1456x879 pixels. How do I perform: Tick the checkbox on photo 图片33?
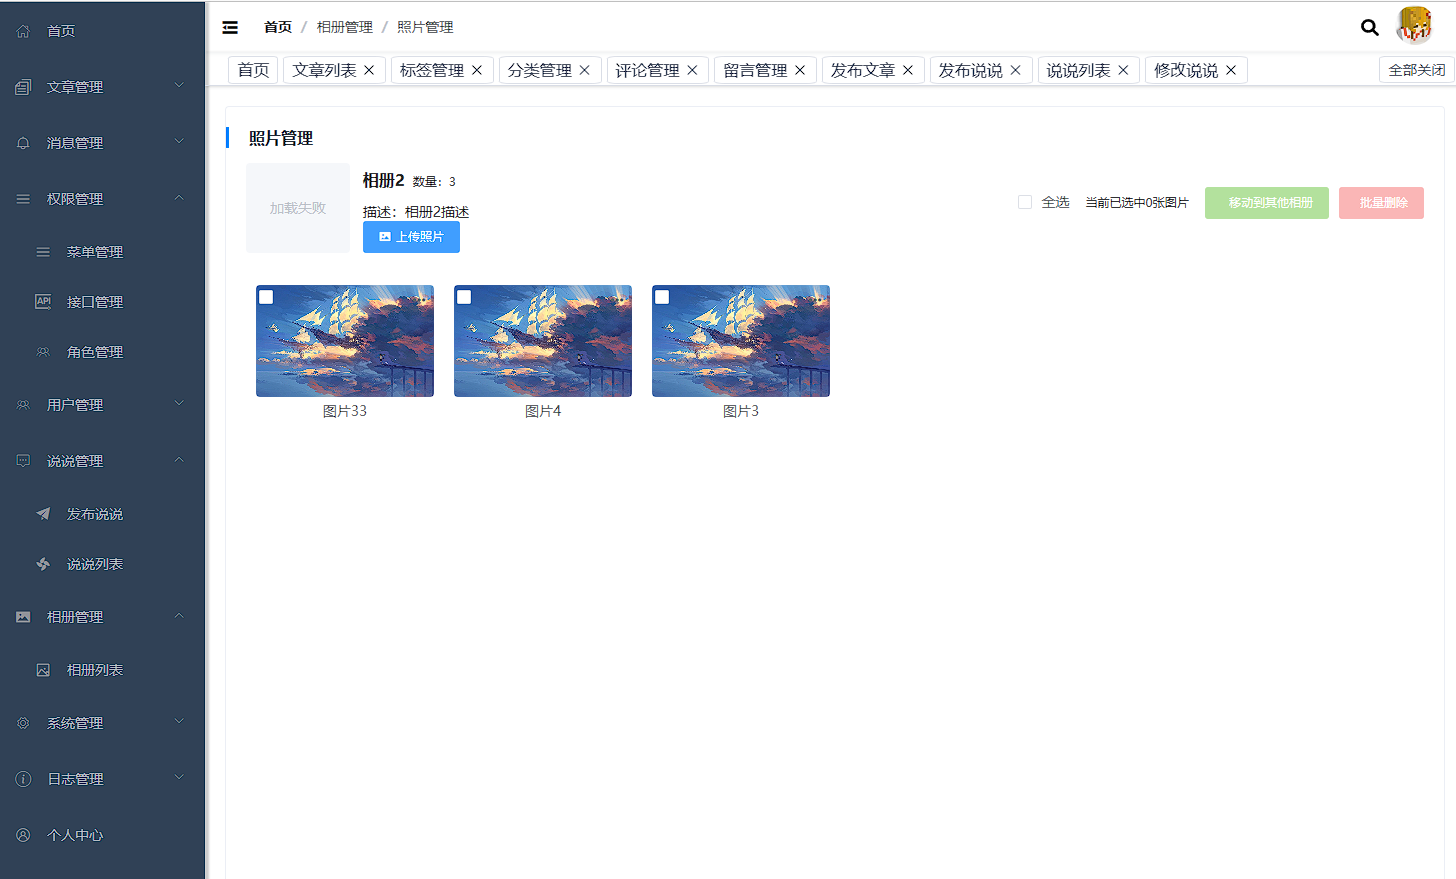click(266, 297)
